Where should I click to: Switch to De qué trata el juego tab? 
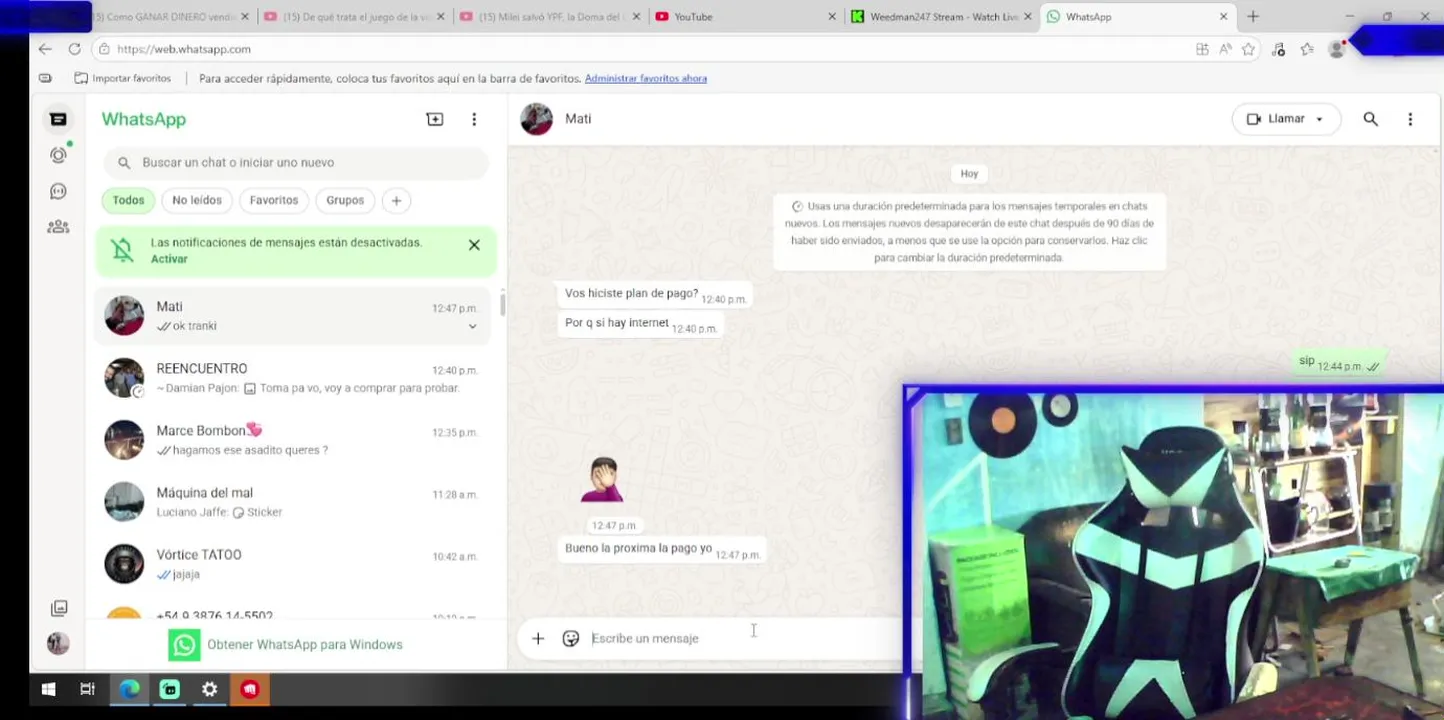pyautogui.click(x=353, y=17)
